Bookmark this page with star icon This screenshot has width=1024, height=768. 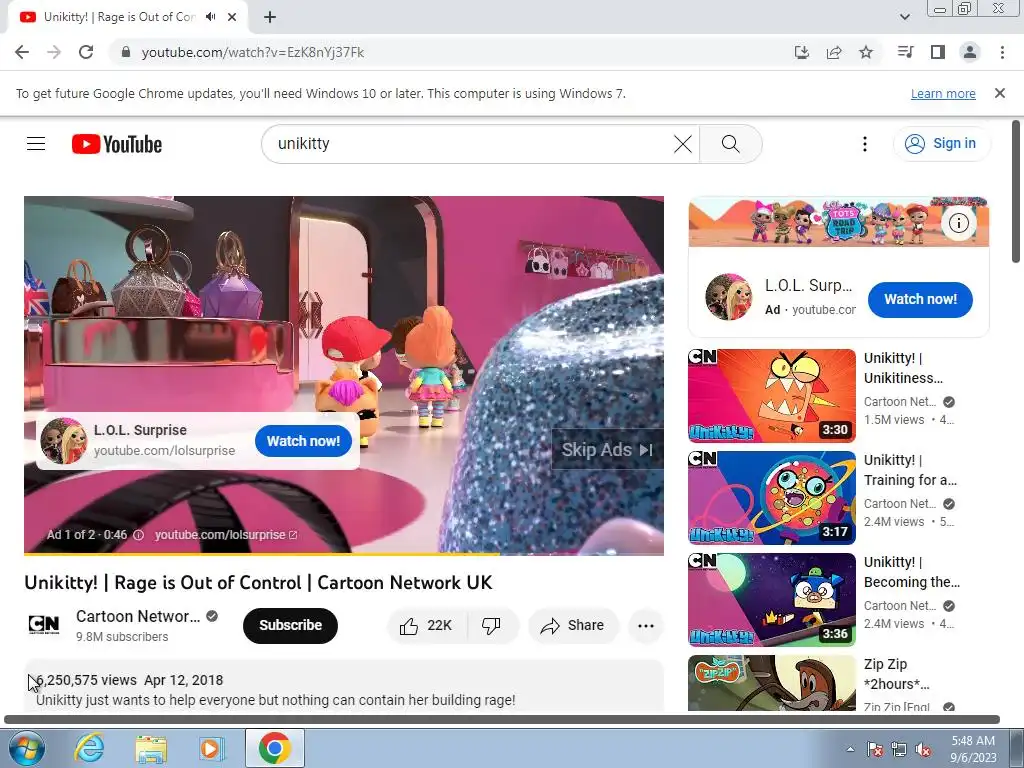coord(866,52)
